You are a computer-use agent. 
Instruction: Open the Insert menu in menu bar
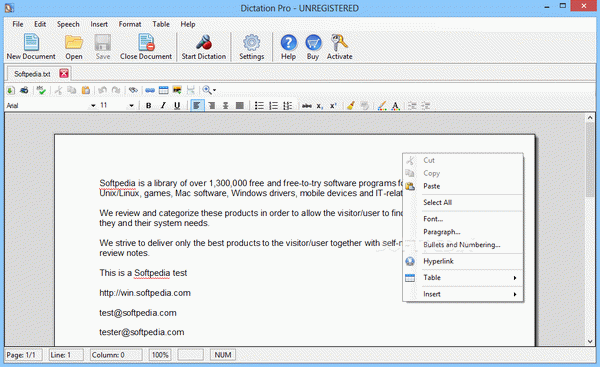pos(99,24)
